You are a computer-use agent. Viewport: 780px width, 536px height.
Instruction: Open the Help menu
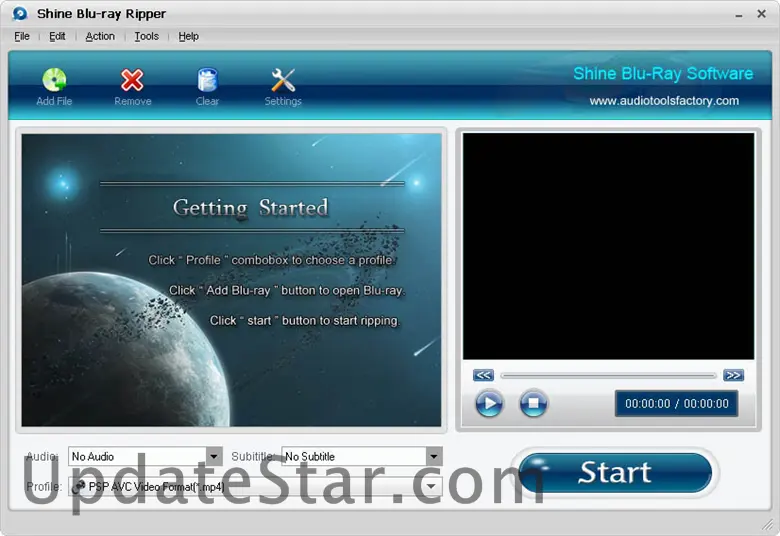(189, 36)
